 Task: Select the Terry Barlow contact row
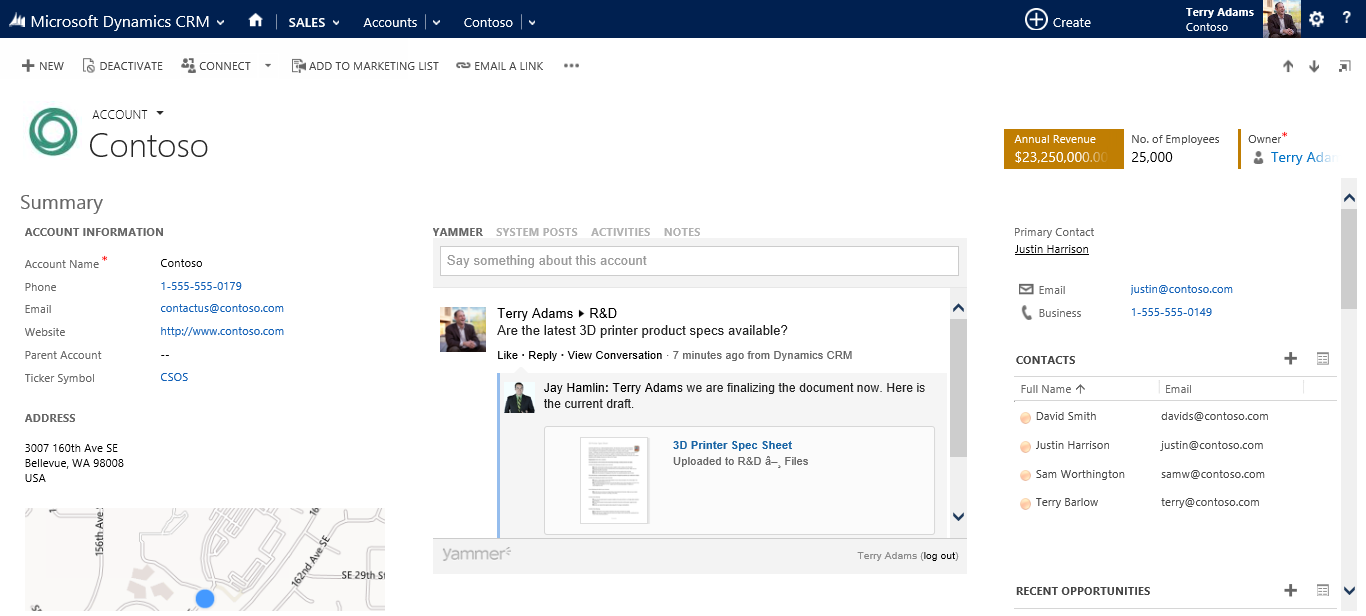pos(1175,503)
